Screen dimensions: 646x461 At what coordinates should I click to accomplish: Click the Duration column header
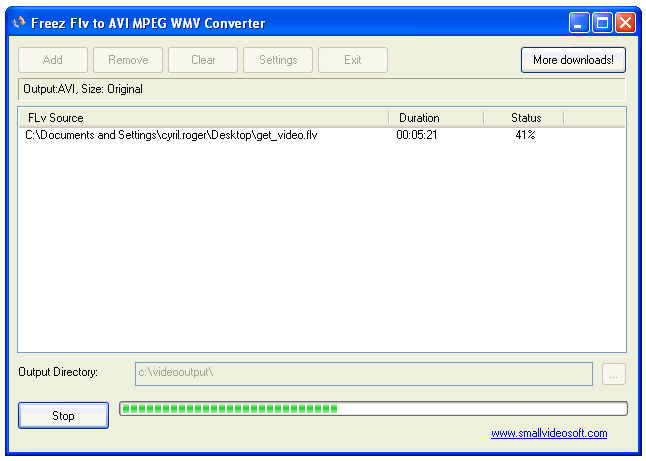click(x=436, y=118)
